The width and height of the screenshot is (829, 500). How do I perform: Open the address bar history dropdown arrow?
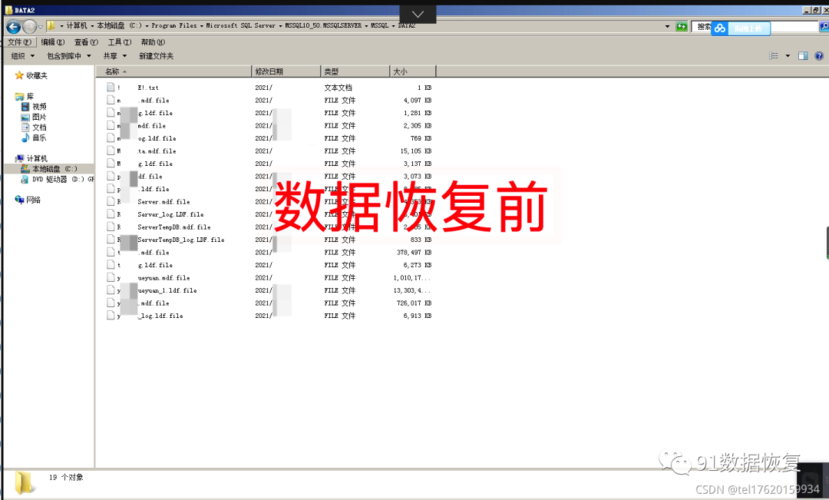667,26
